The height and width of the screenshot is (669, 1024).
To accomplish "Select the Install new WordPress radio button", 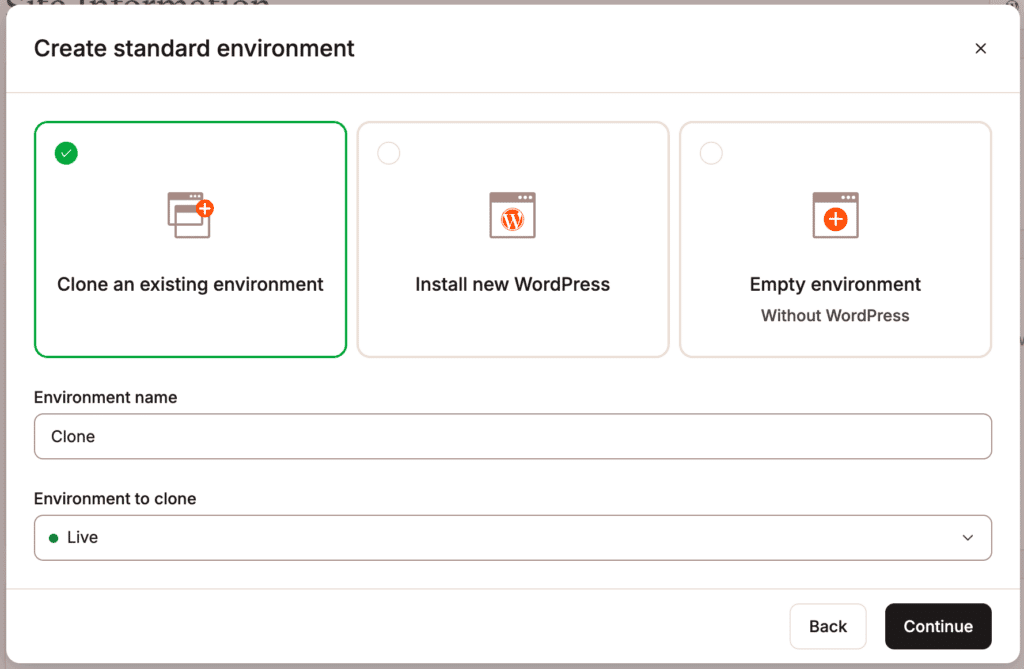I will 388,153.
